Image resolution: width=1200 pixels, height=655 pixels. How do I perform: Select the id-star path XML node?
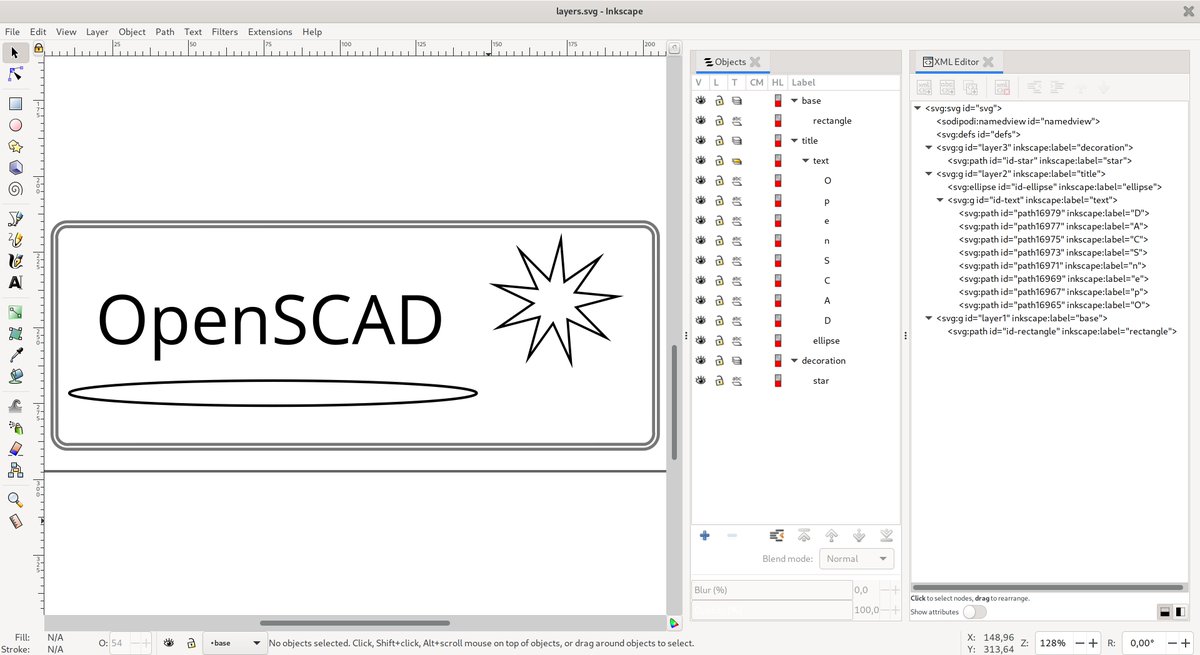[x=1039, y=160]
